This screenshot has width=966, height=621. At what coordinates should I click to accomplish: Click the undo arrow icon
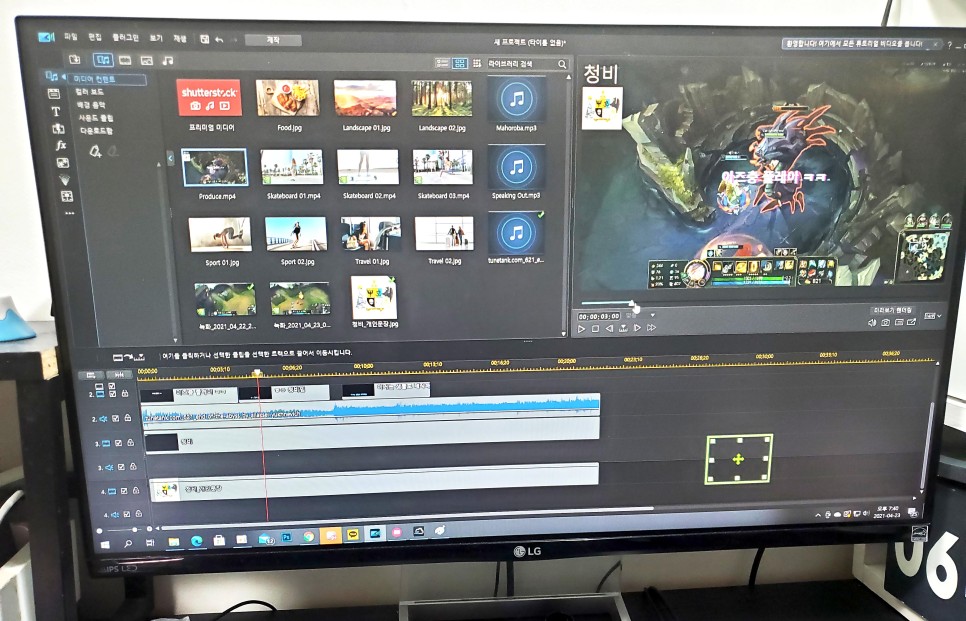tap(219, 39)
